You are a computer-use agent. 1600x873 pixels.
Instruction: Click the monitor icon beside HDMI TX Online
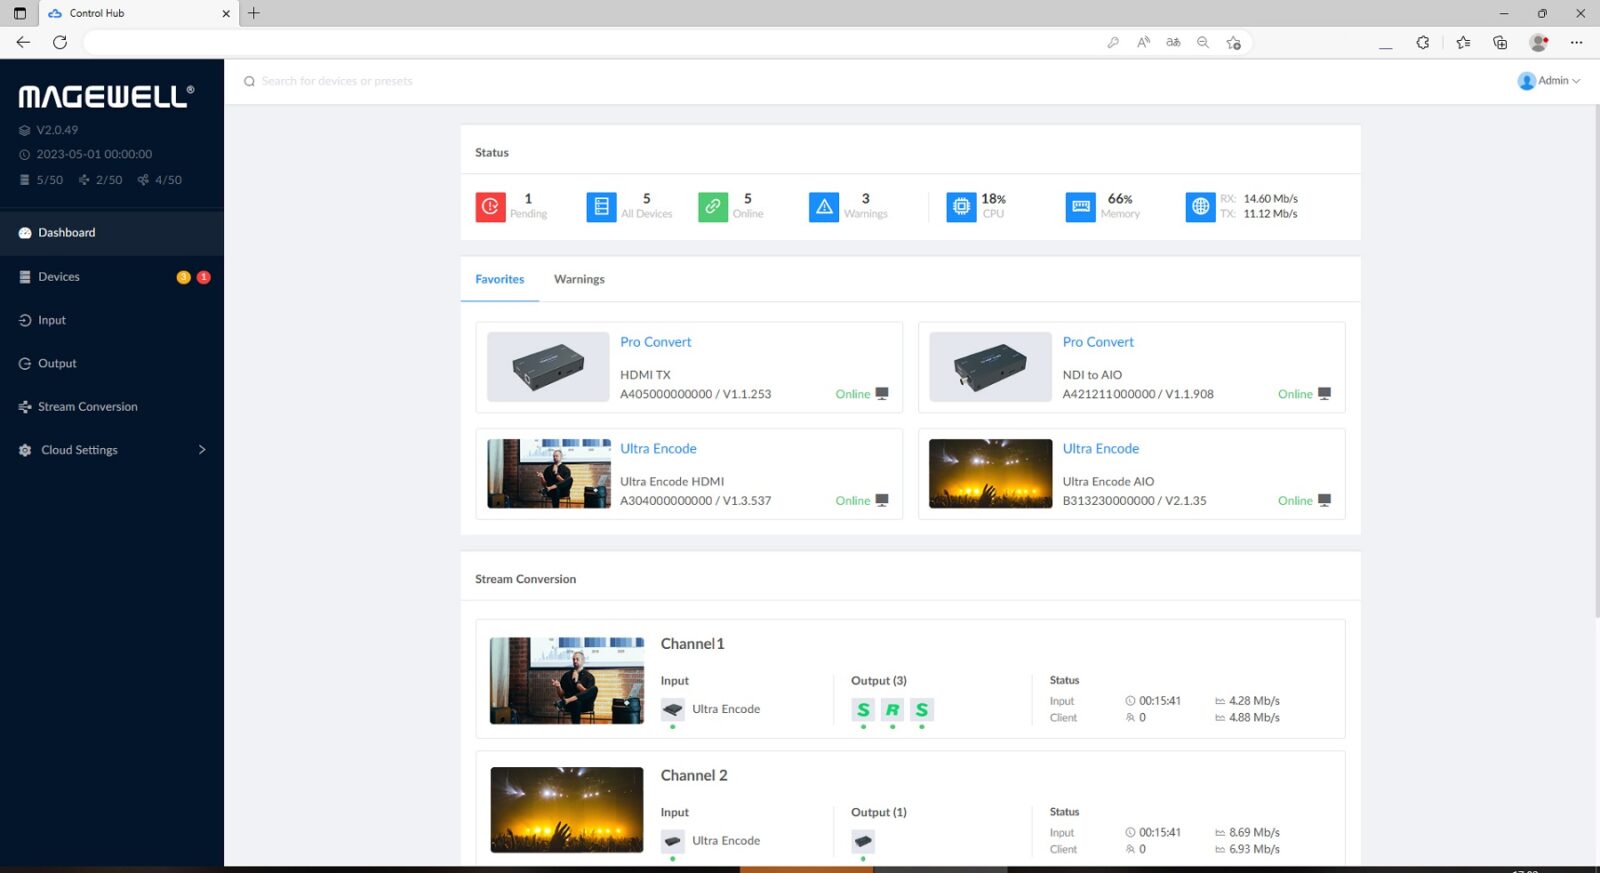882,394
